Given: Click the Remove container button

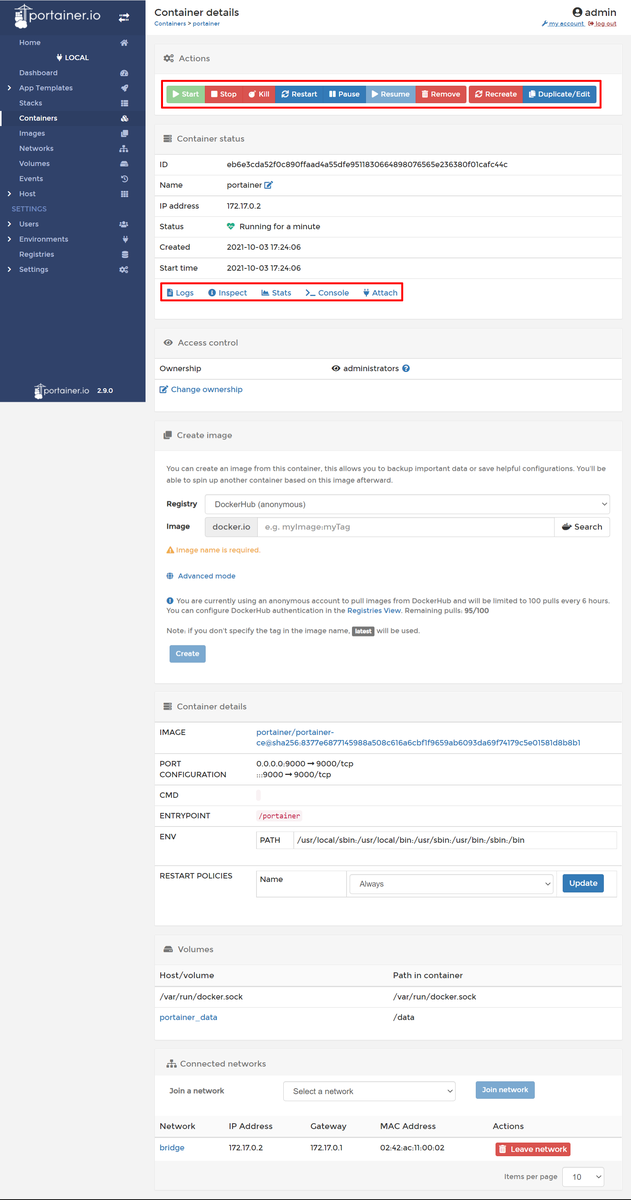Looking at the screenshot, I should (x=440, y=94).
